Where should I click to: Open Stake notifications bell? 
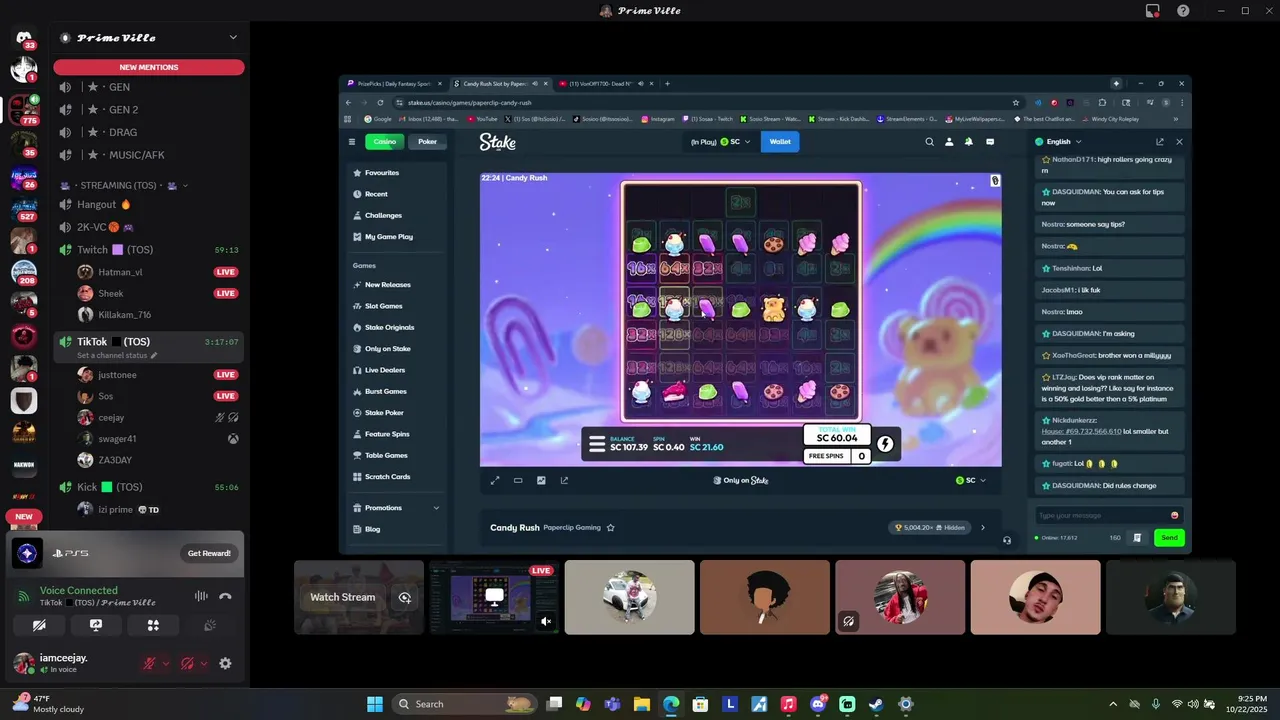coord(968,142)
